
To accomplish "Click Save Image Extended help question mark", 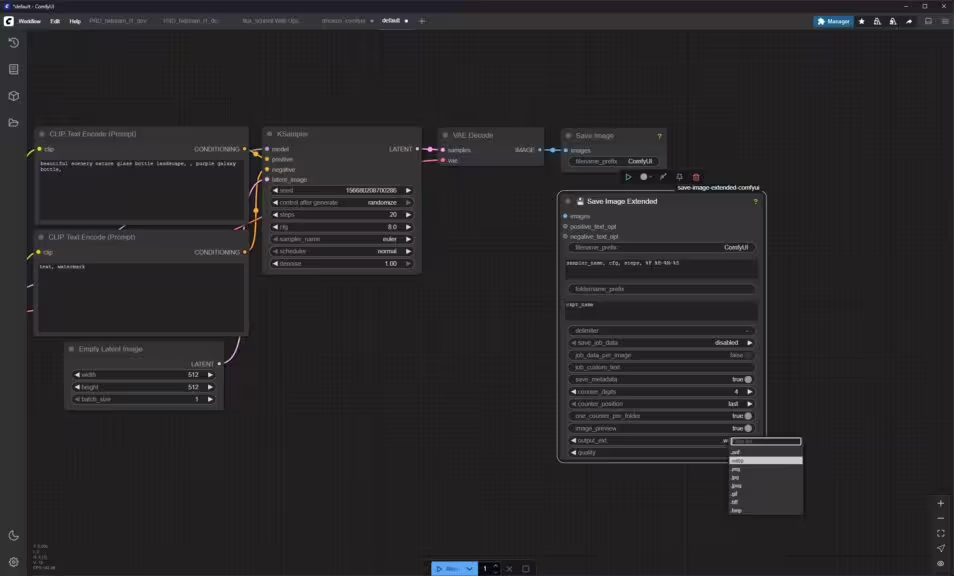I will tap(756, 201).
